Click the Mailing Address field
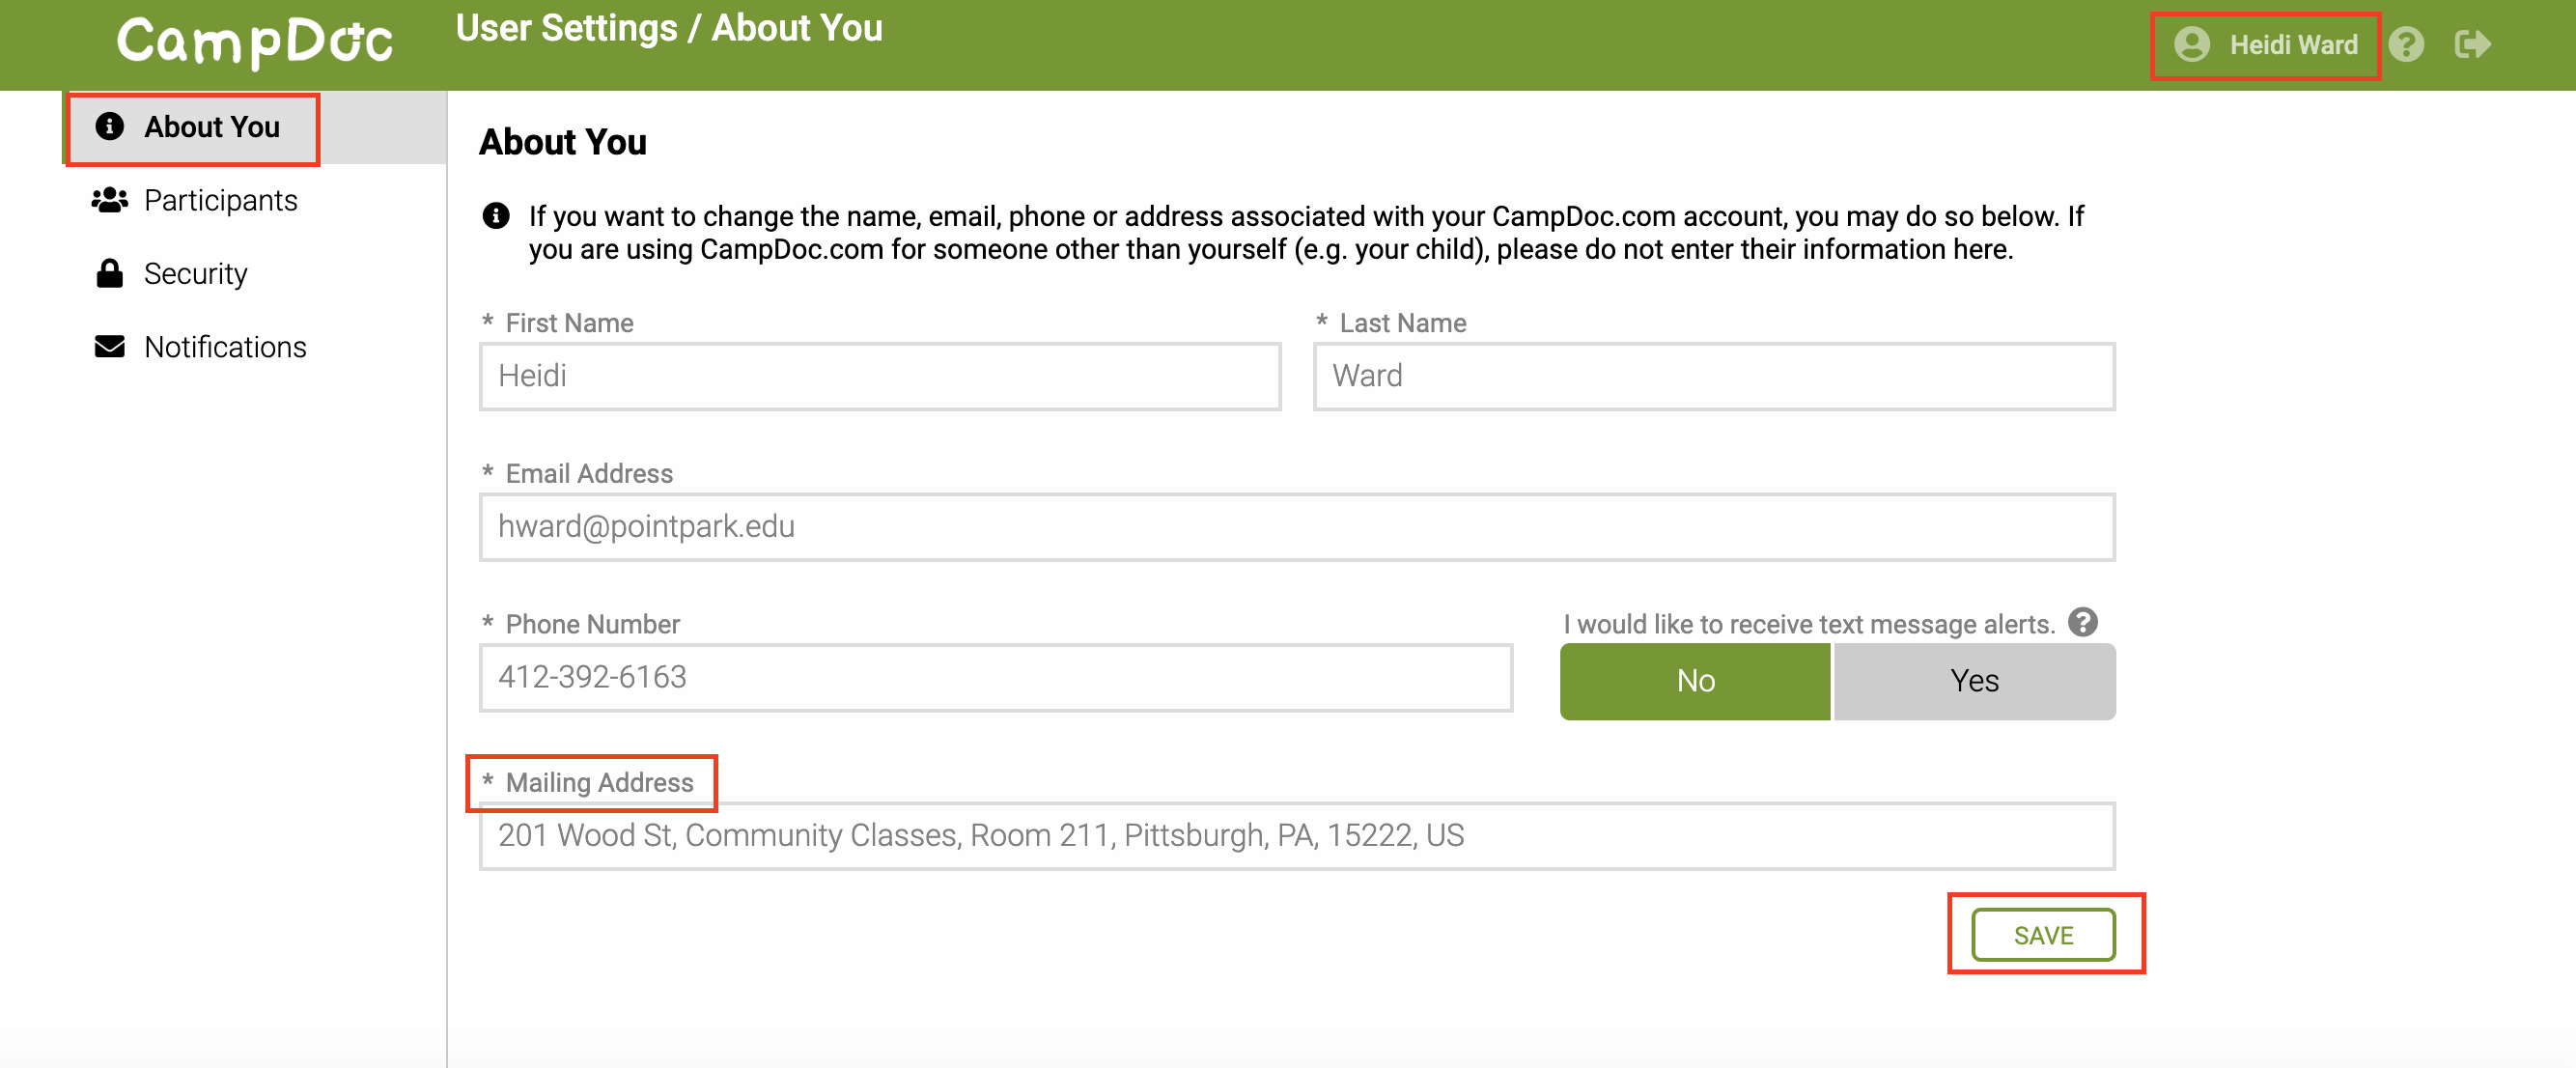The height and width of the screenshot is (1068, 2576). (1296, 836)
